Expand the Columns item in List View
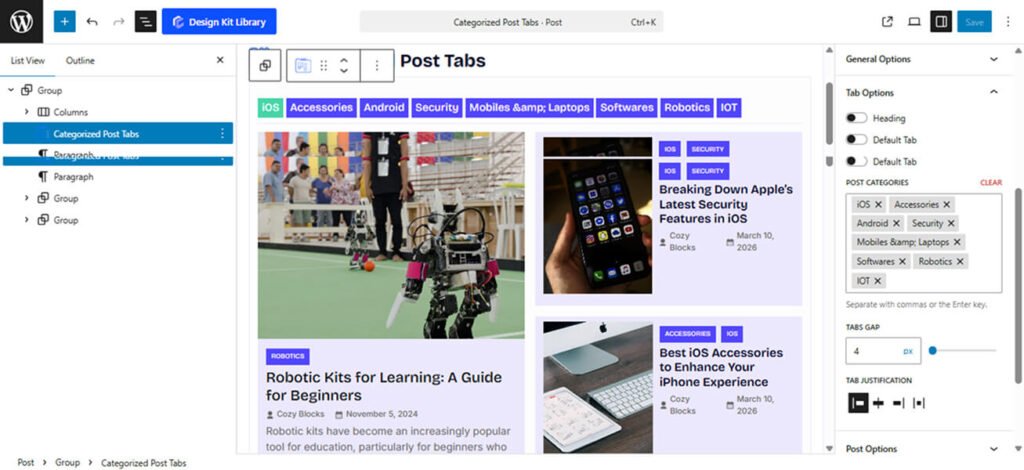The image size is (1024, 470). click(27, 112)
